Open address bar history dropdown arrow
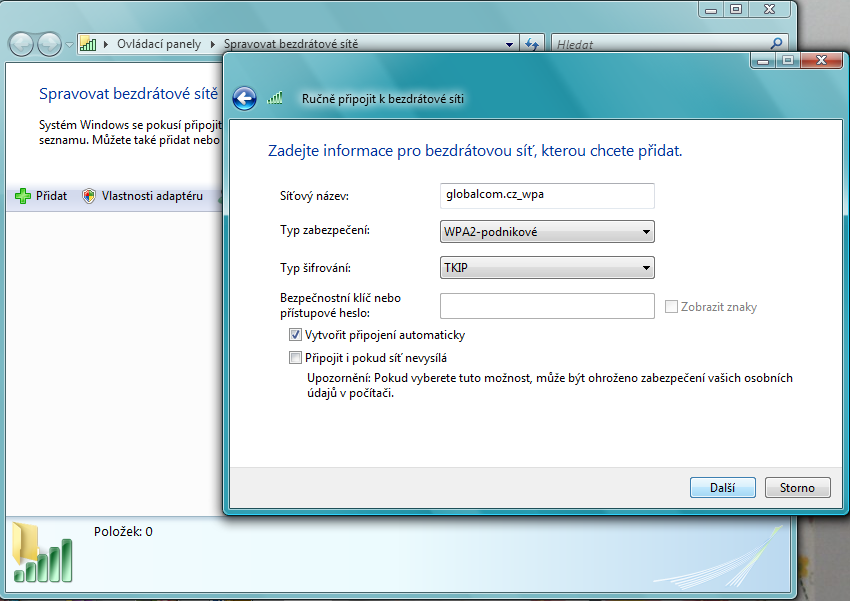Image resolution: width=850 pixels, height=601 pixels. (x=510, y=45)
